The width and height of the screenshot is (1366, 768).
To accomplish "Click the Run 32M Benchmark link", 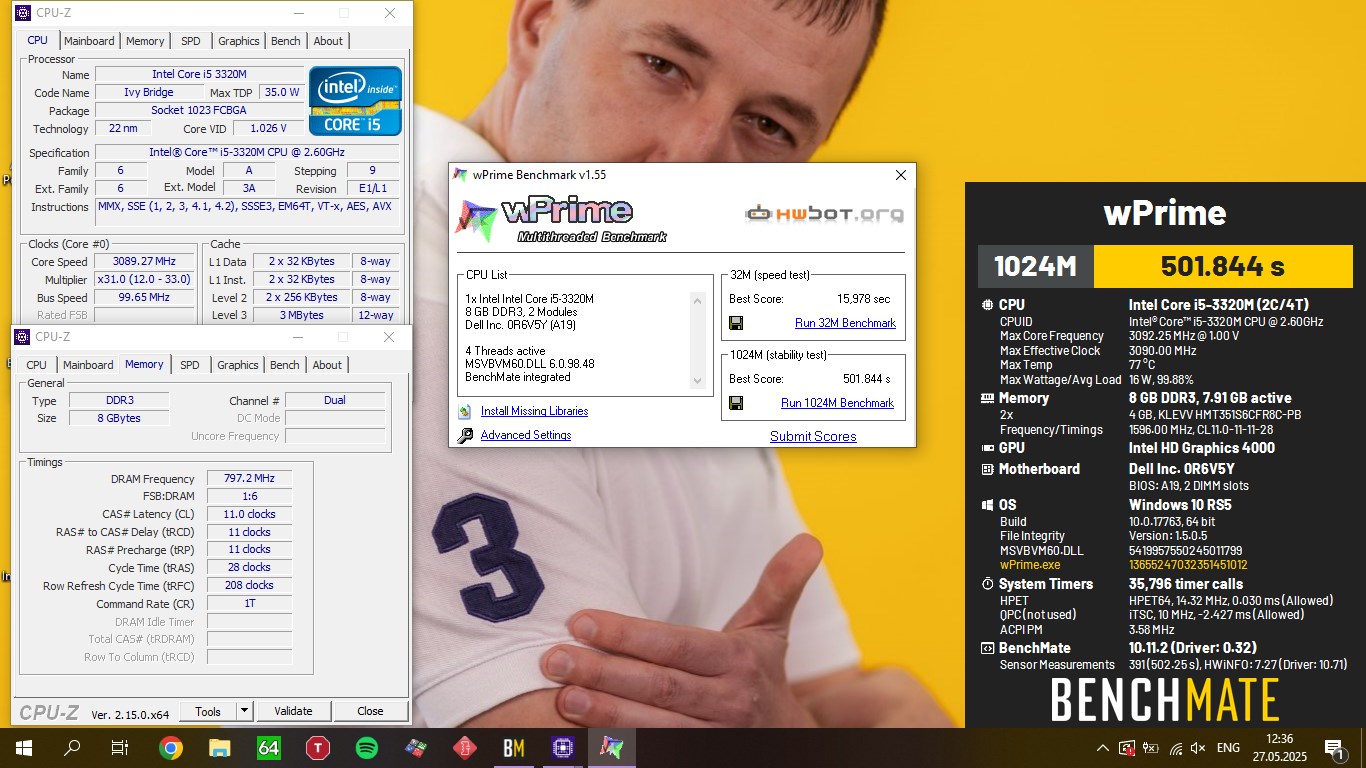I will click(x=845, y=323).
